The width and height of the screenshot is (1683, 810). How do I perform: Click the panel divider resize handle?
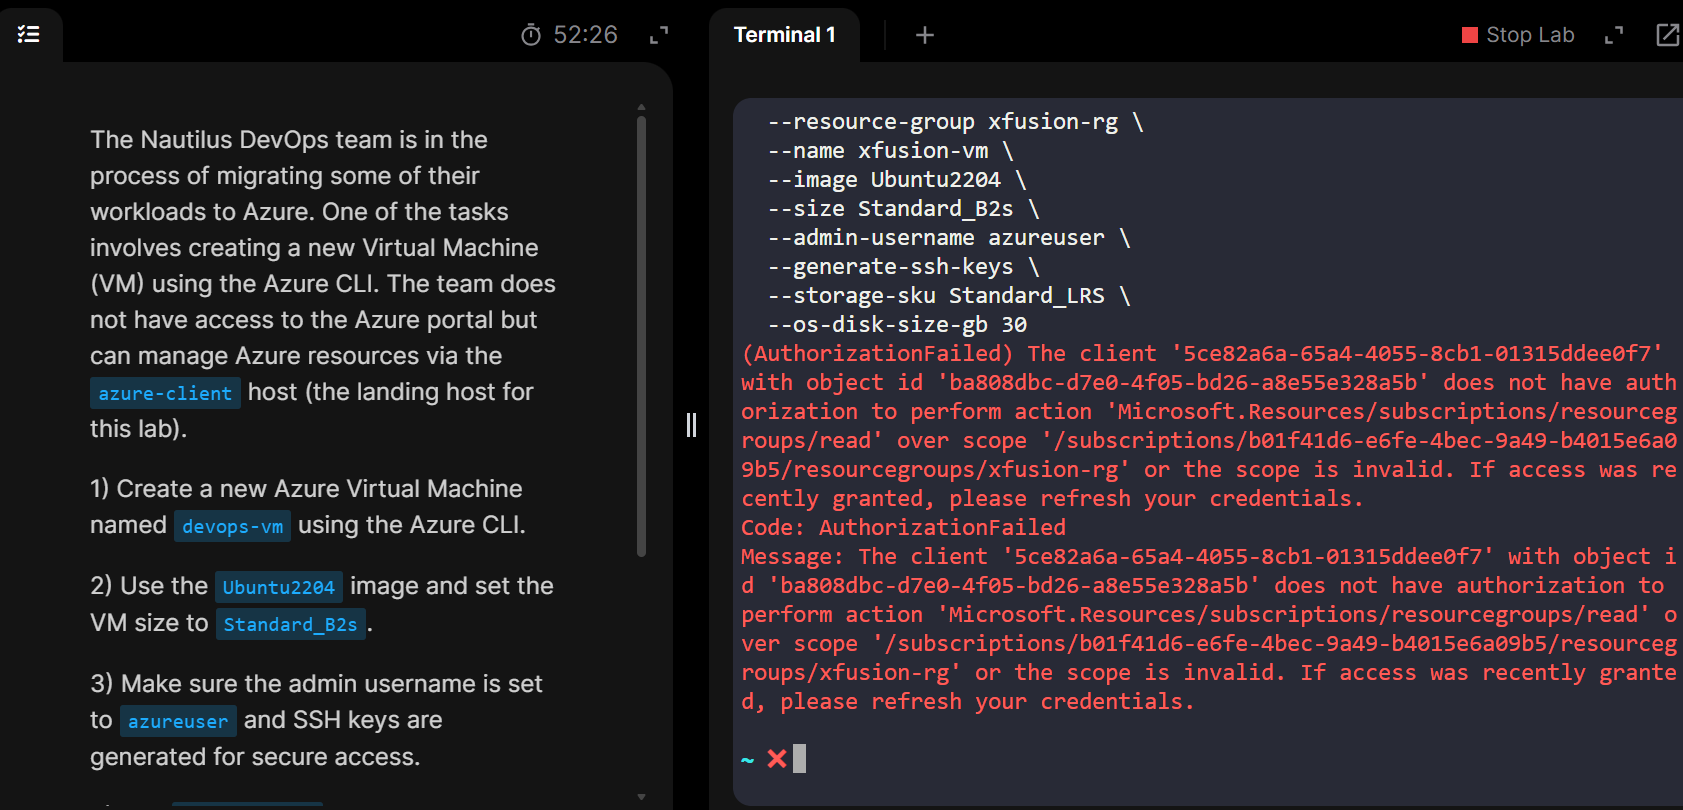click(x=691, y=425)
